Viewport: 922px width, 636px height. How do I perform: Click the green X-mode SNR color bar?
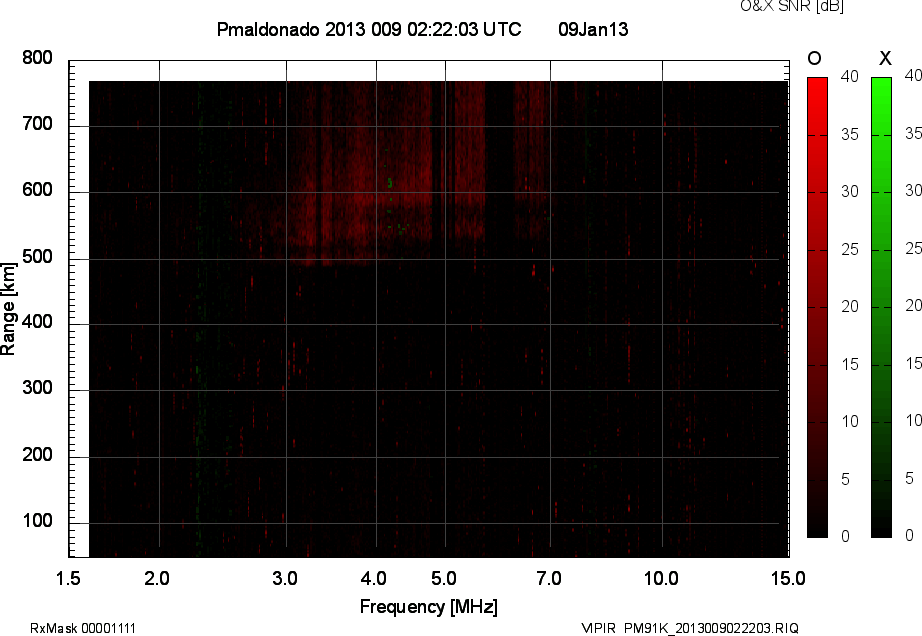click(881, 306)
